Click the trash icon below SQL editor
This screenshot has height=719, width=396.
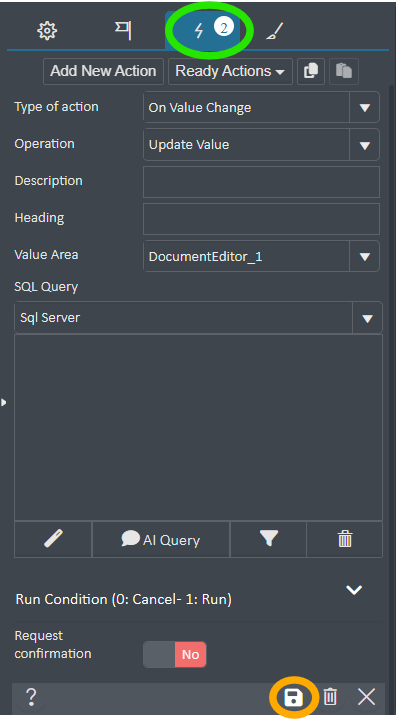coord(345,539)
